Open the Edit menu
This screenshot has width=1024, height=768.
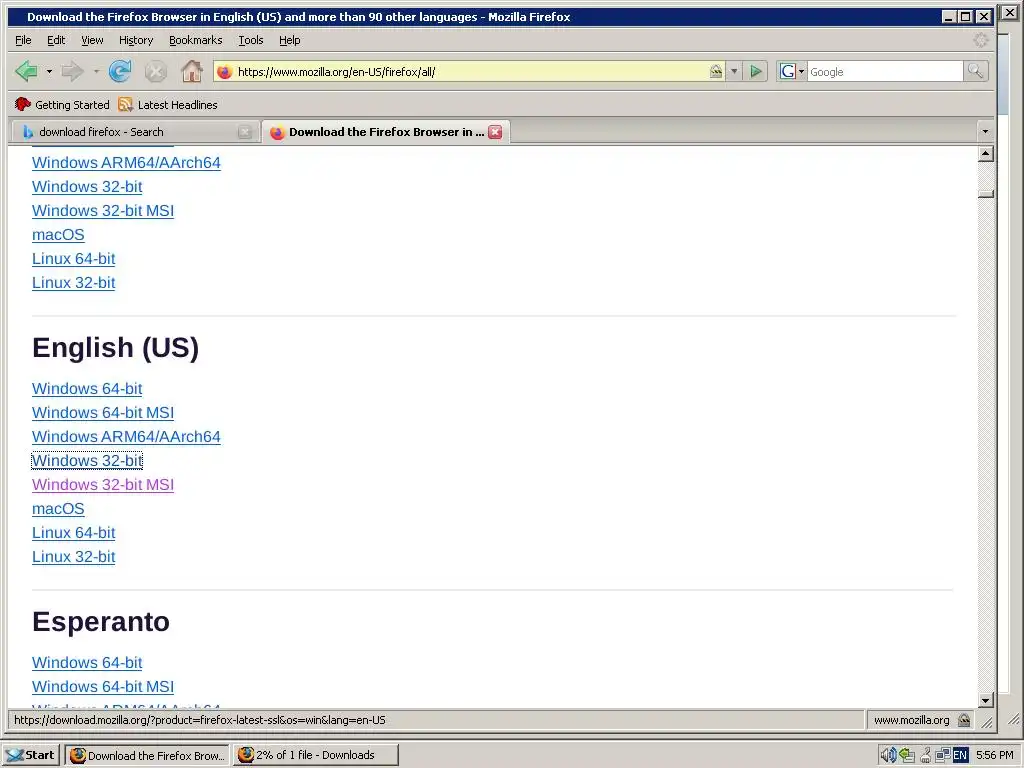(x=56, y=40)
